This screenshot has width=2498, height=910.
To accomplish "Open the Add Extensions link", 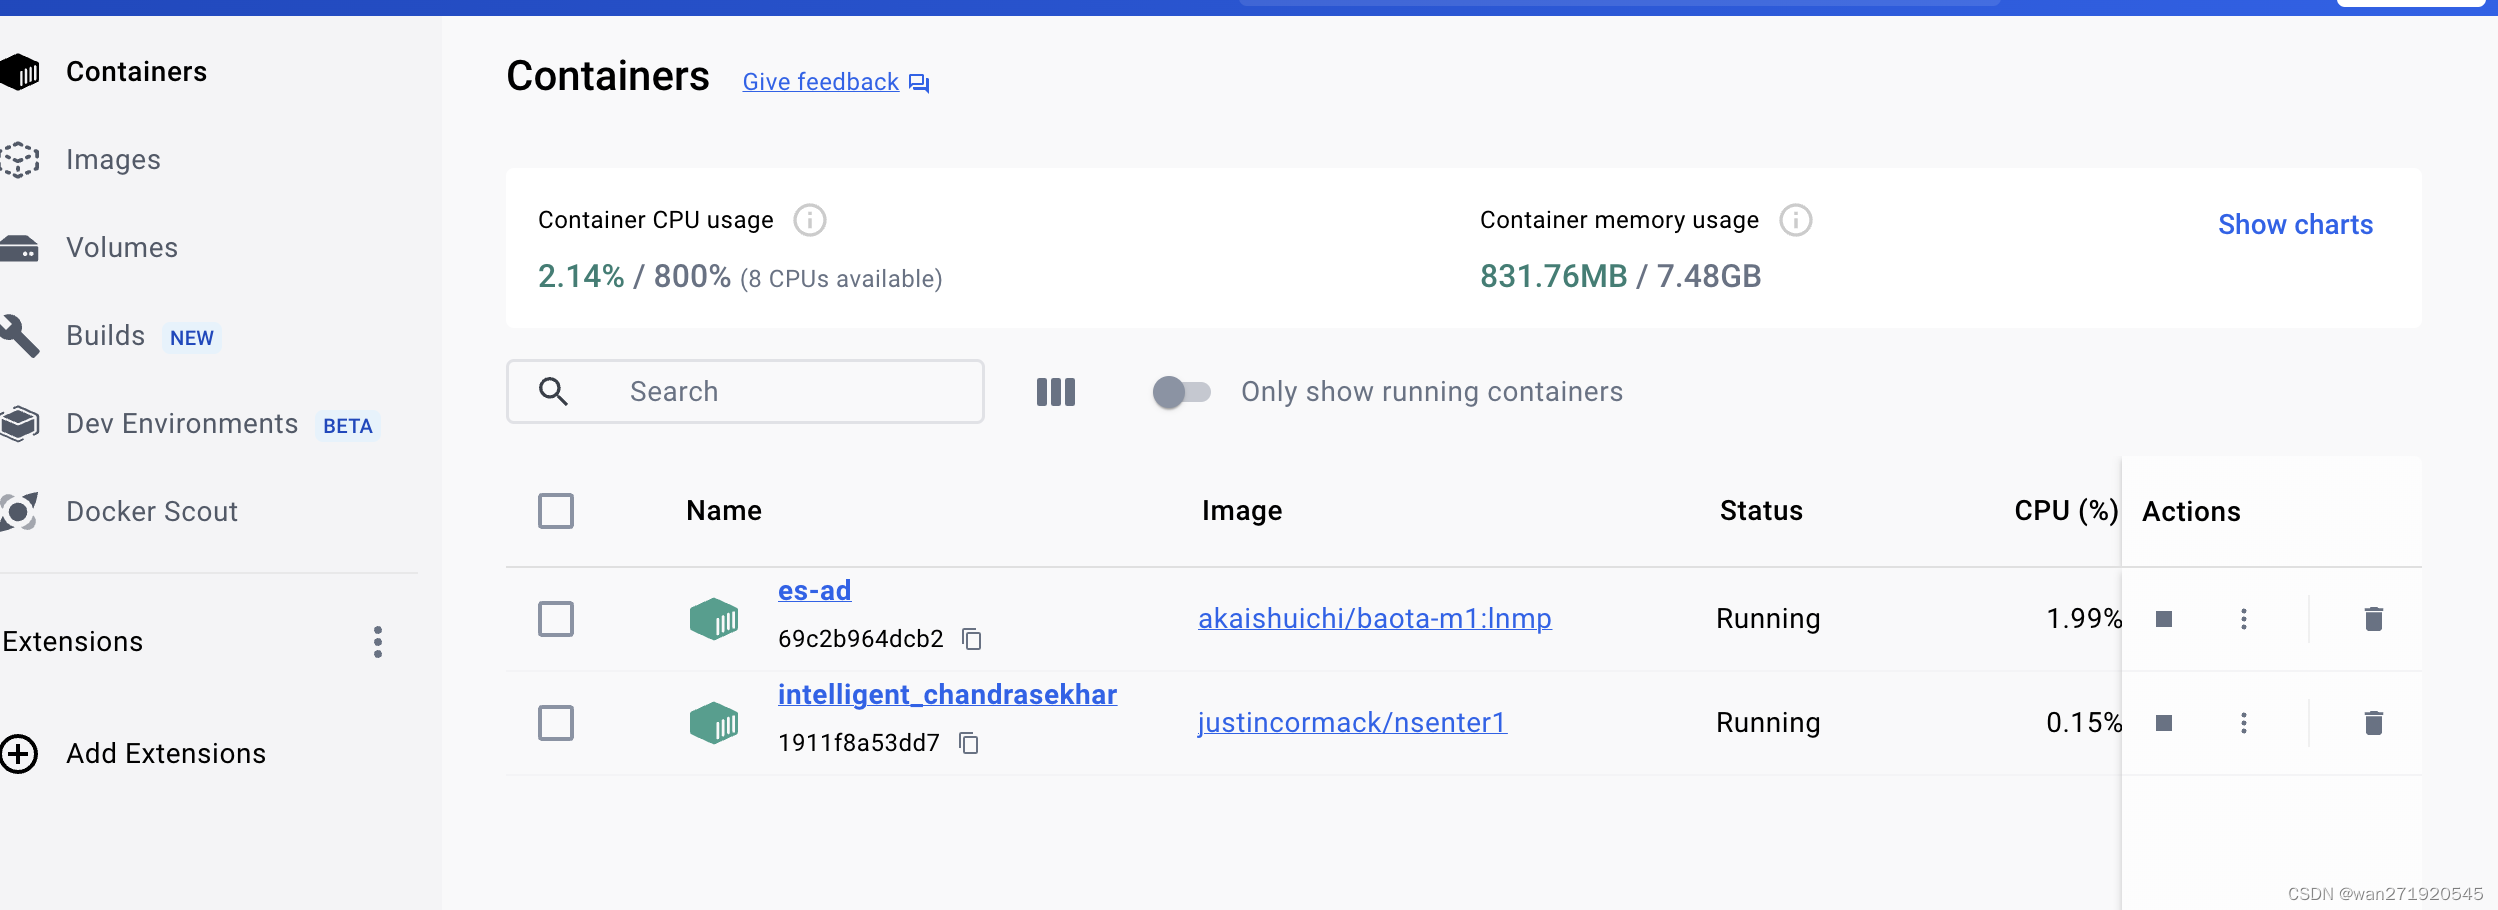I will (166, 754).
